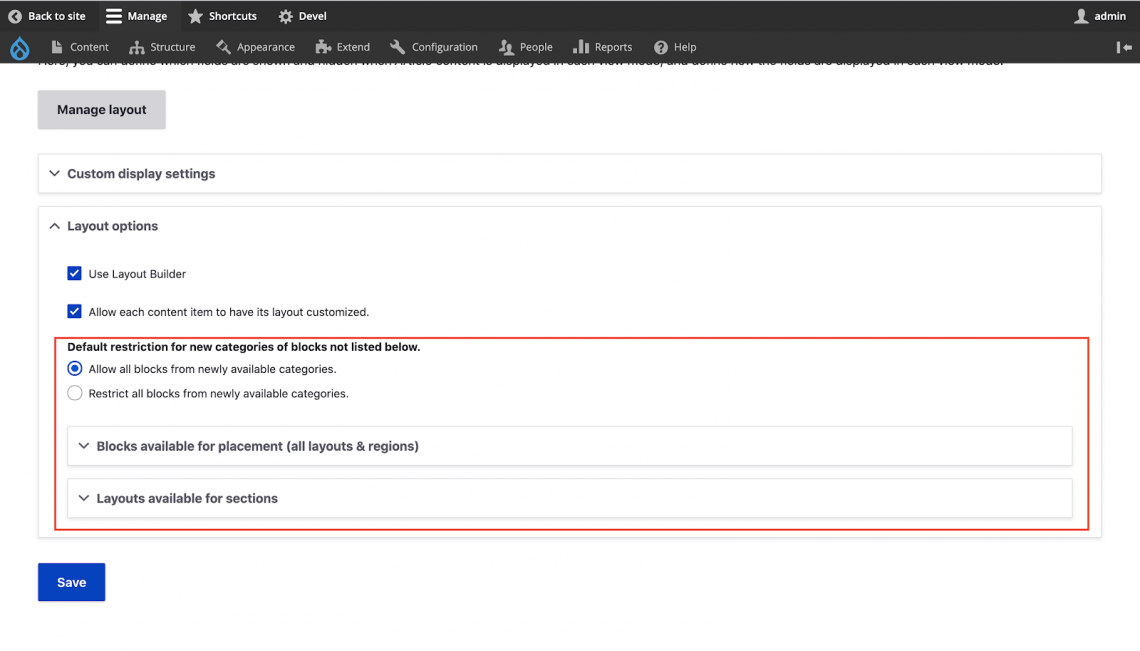
Task: Disable per-item layout customization checkbox
Action: click(x=75, y=312)
